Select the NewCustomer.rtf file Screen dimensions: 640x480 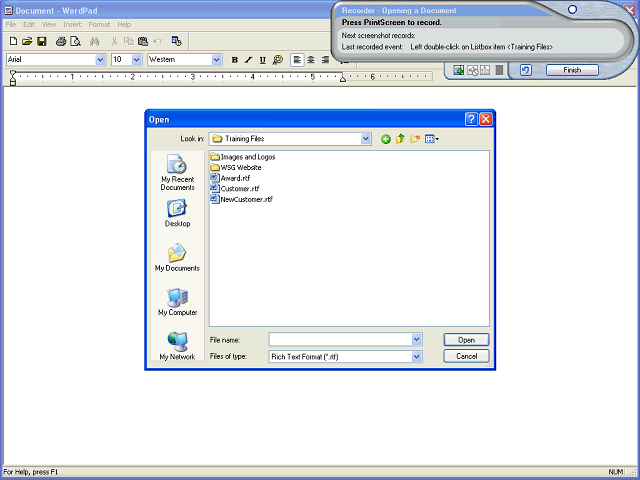pos(242,199)
